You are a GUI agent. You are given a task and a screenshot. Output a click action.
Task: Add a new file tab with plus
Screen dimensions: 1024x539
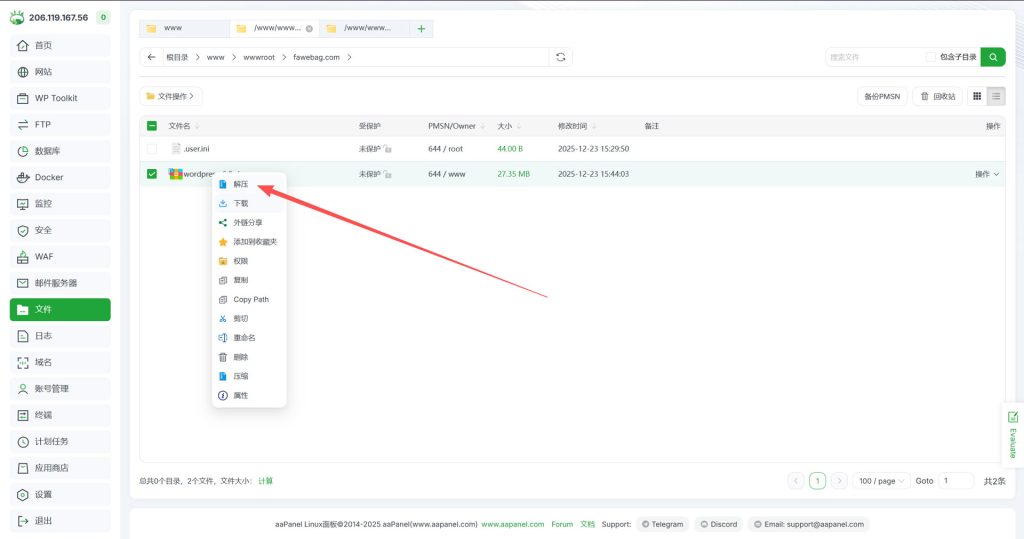(421, 29)
